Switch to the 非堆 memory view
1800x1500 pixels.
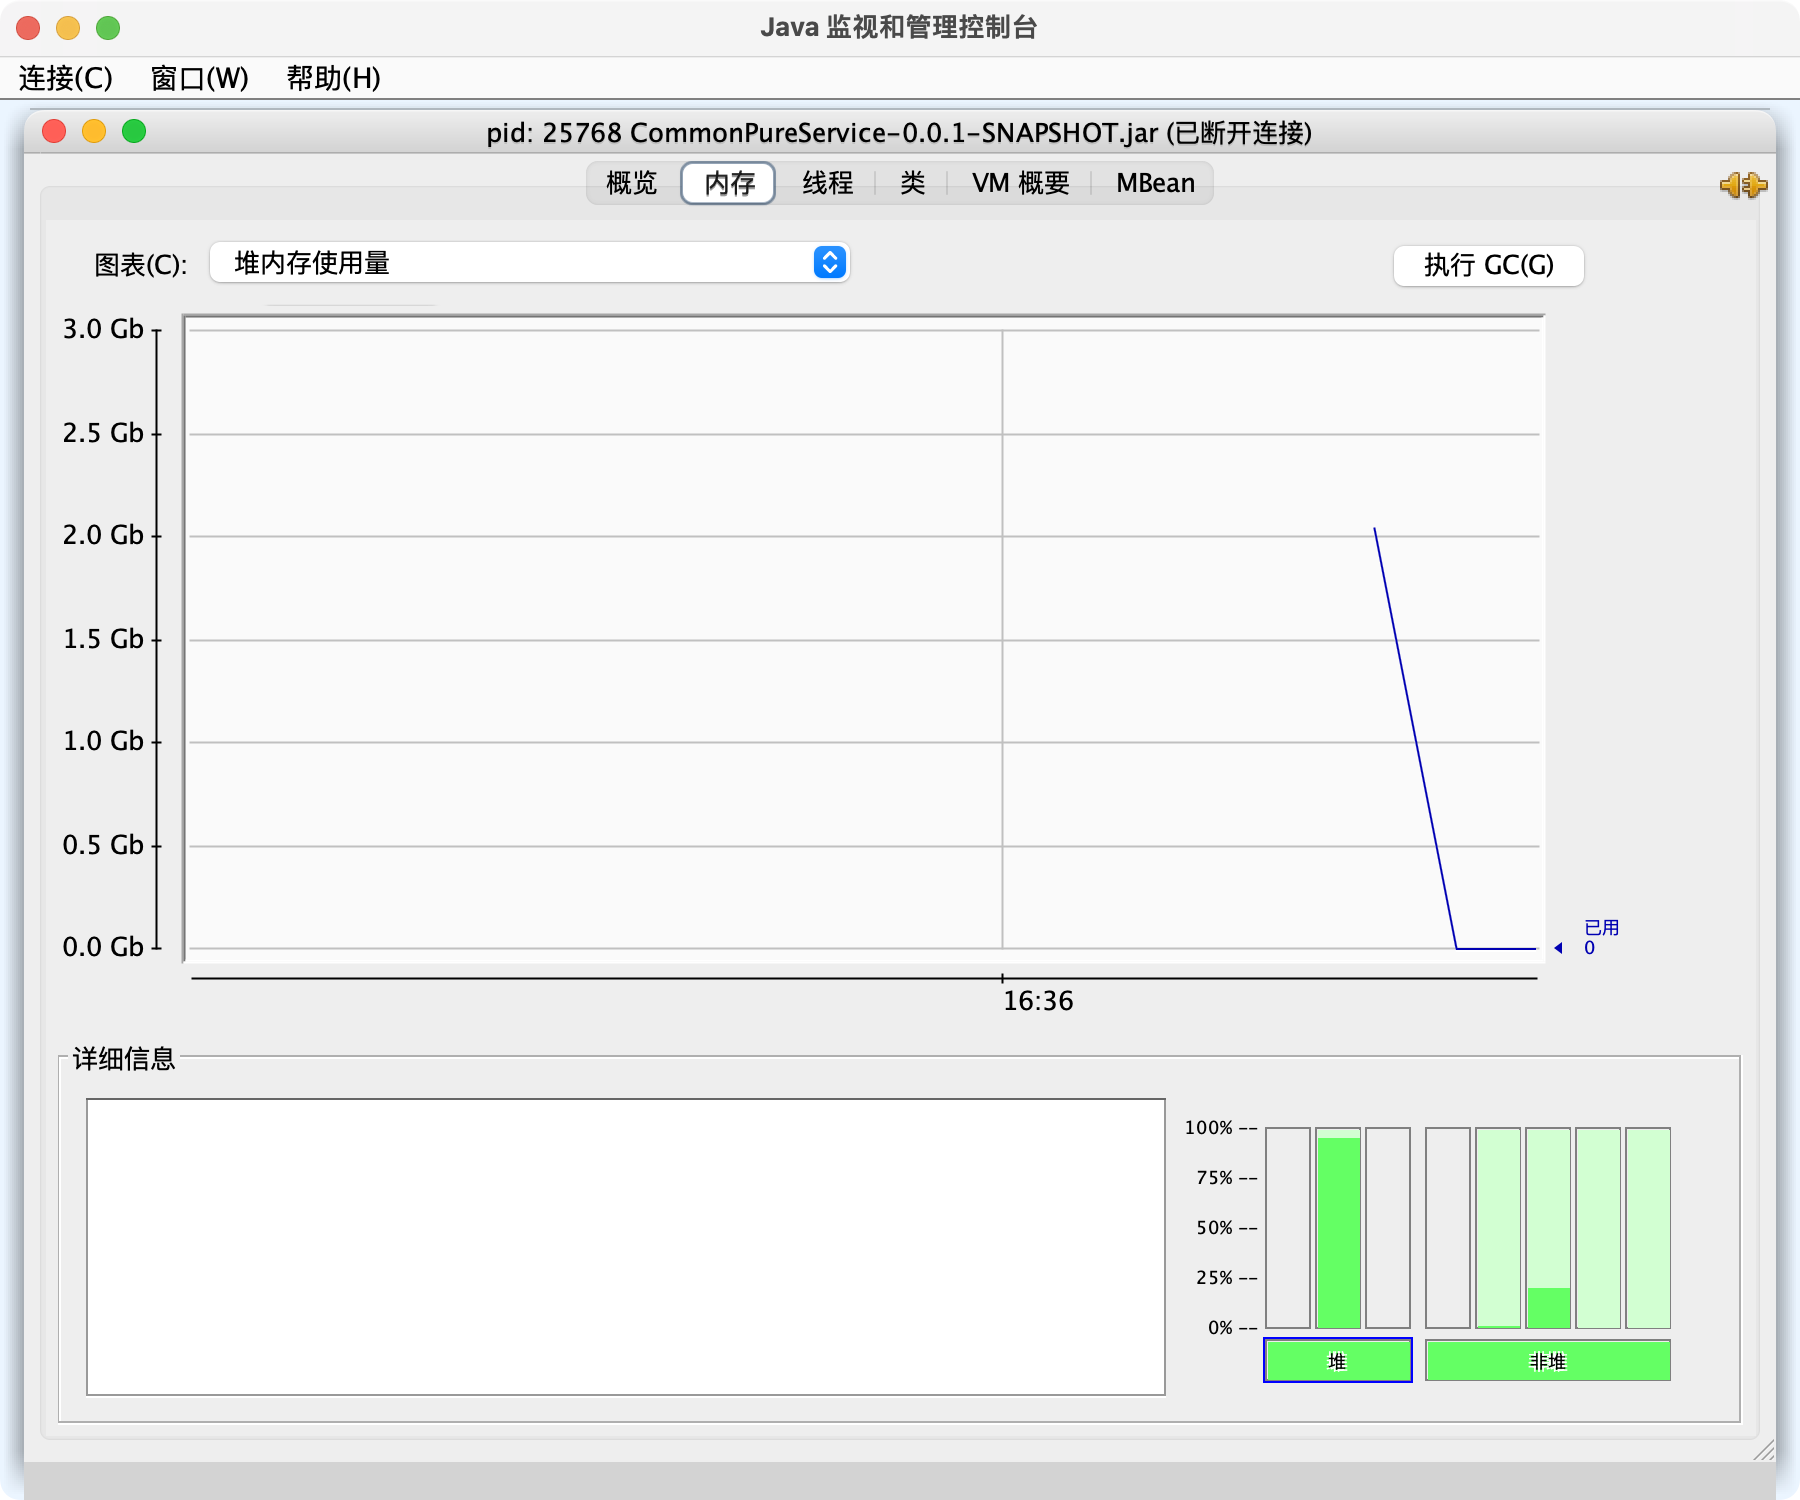[x=1548, y=1360]
